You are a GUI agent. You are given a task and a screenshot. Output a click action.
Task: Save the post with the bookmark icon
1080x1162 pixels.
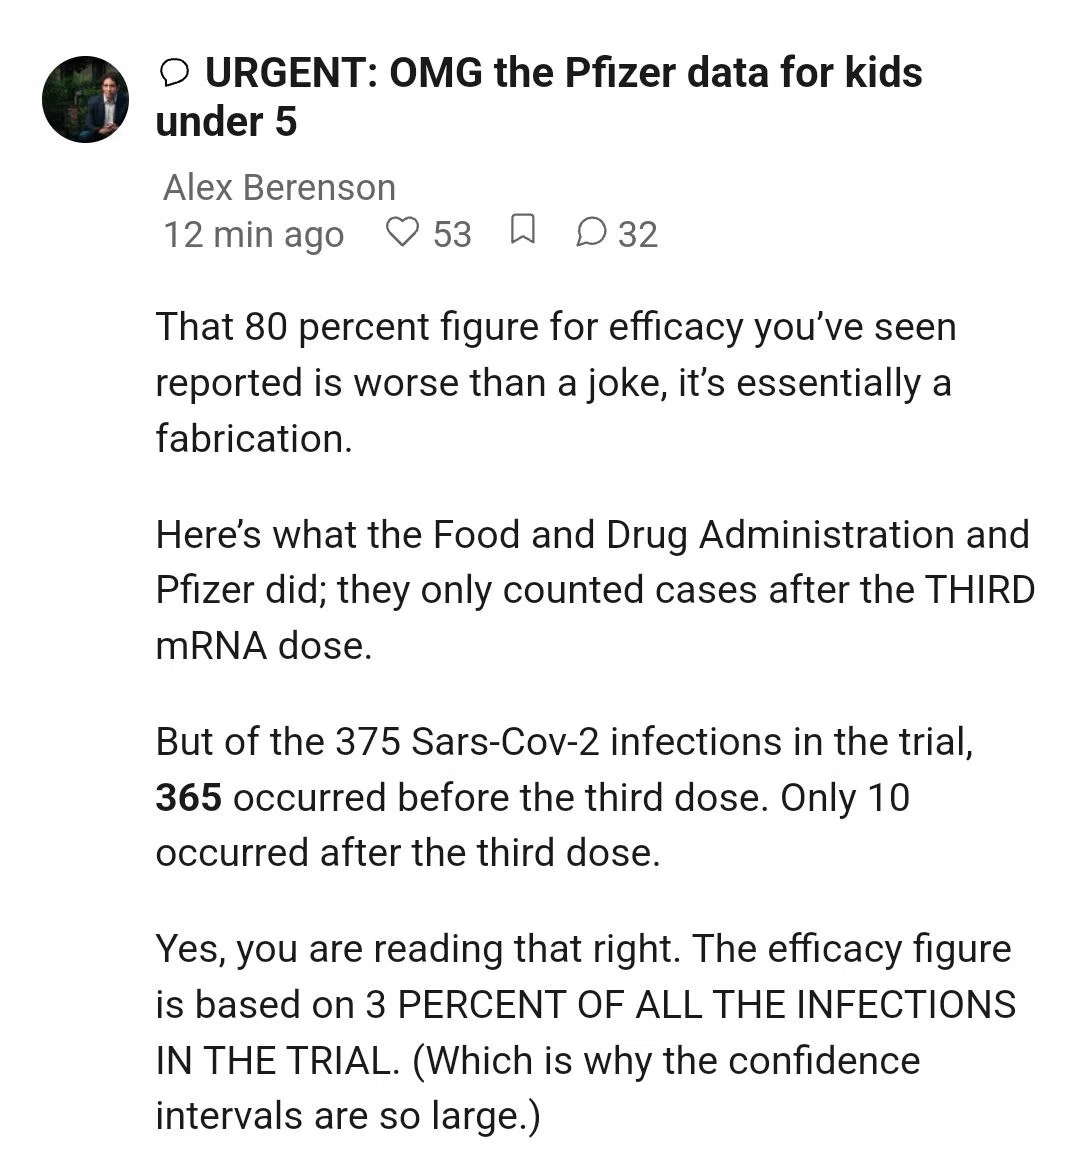(523, 230)
